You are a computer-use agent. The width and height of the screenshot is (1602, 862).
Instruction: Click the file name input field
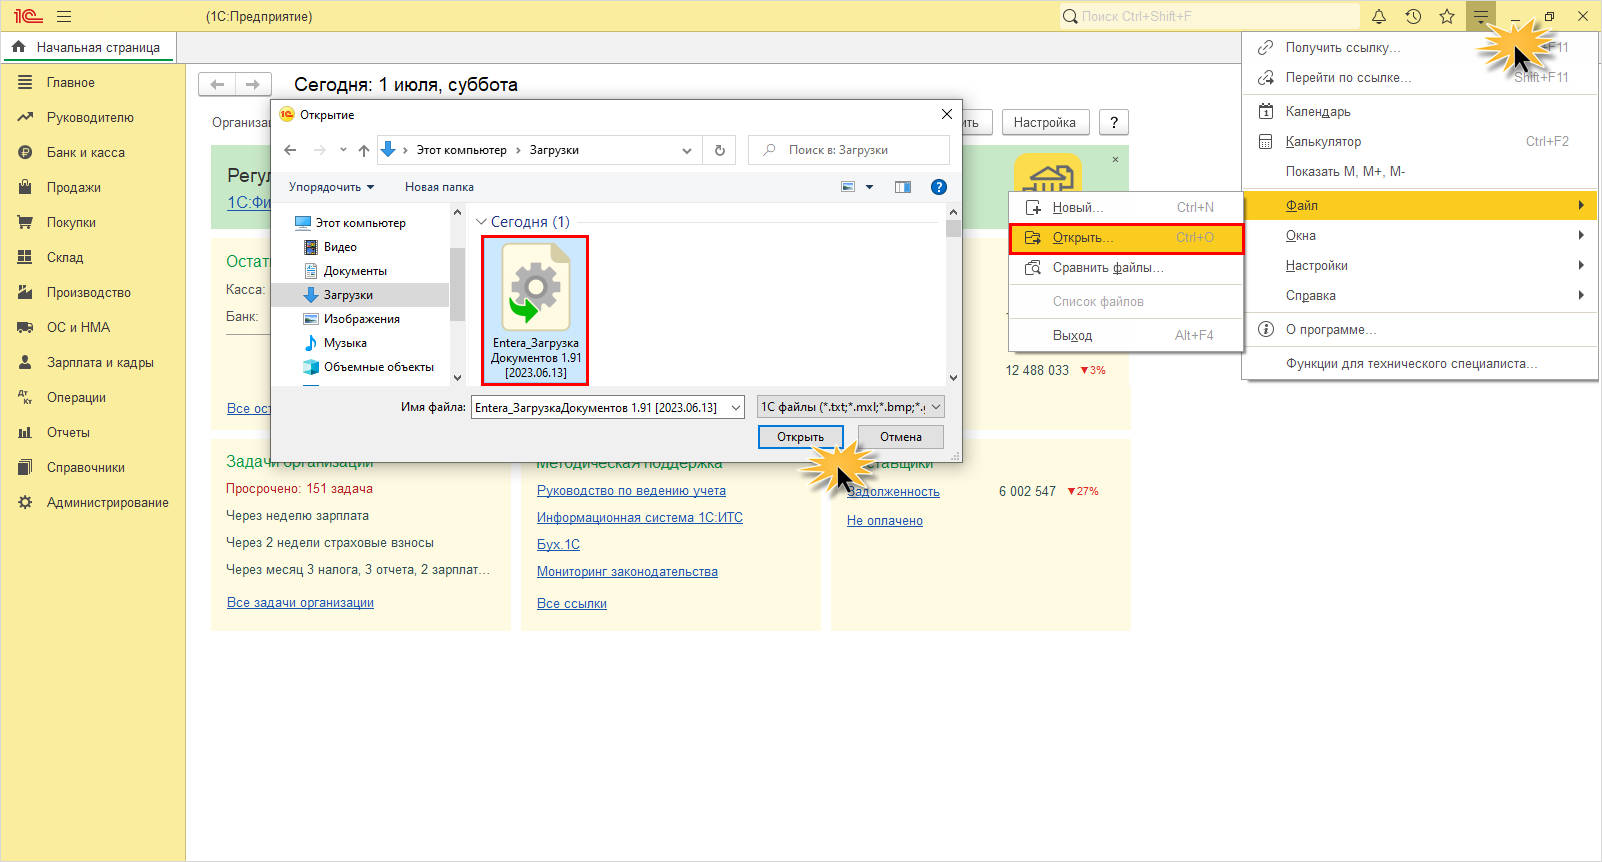coord(600,407)
